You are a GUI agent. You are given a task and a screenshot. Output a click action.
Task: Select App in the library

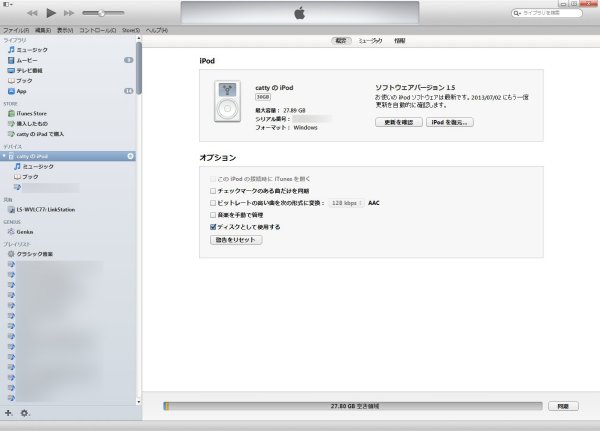click(17, 91)
